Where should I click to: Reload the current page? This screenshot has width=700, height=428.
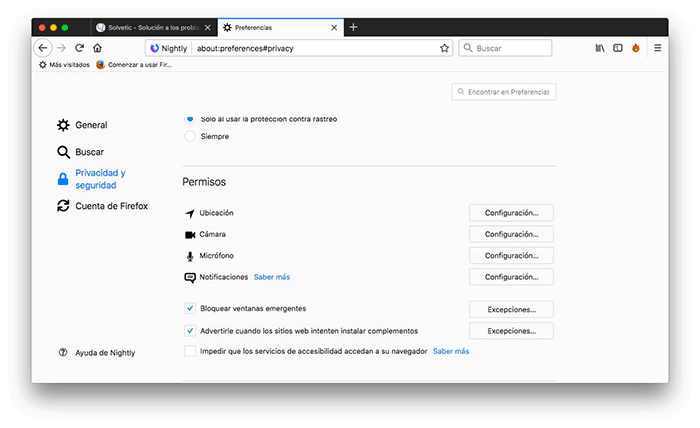tap(79, 48)
